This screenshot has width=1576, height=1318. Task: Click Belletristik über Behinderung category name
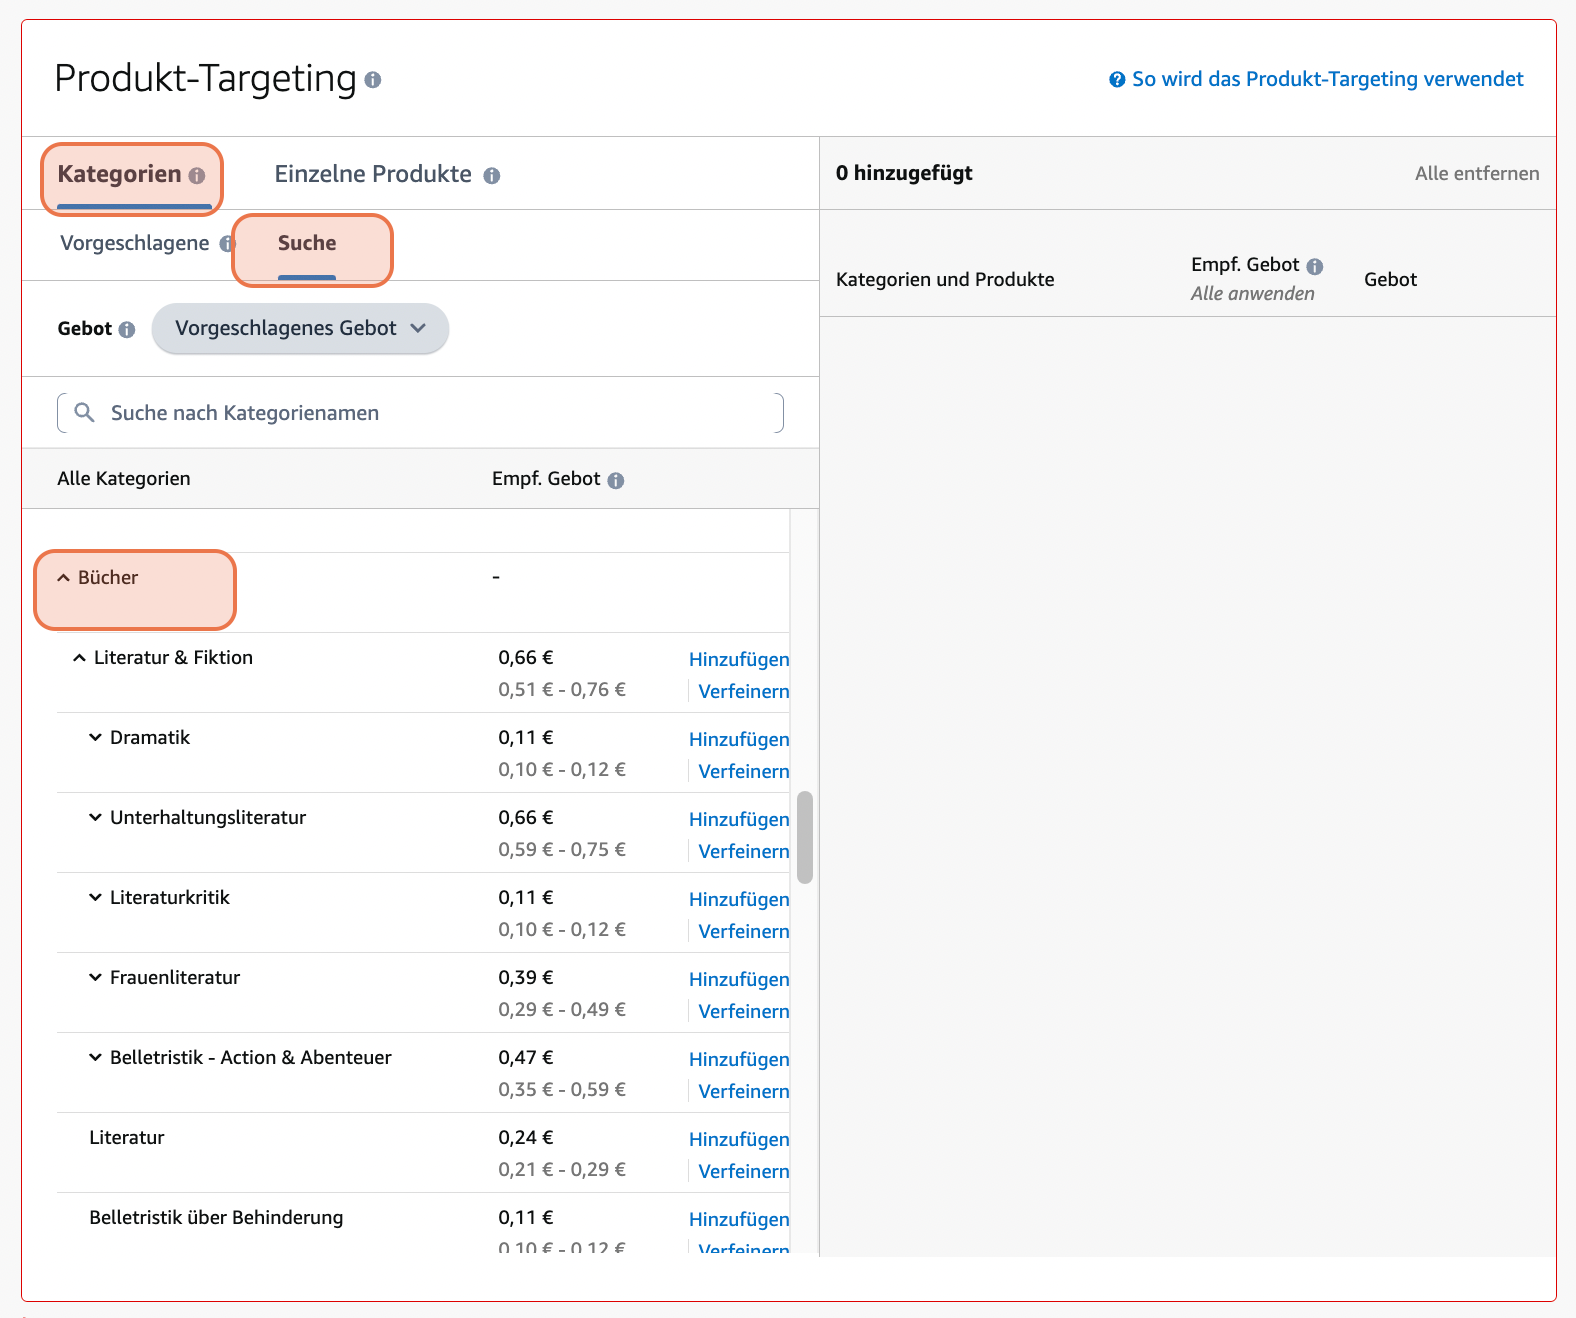coord(216,1217)
